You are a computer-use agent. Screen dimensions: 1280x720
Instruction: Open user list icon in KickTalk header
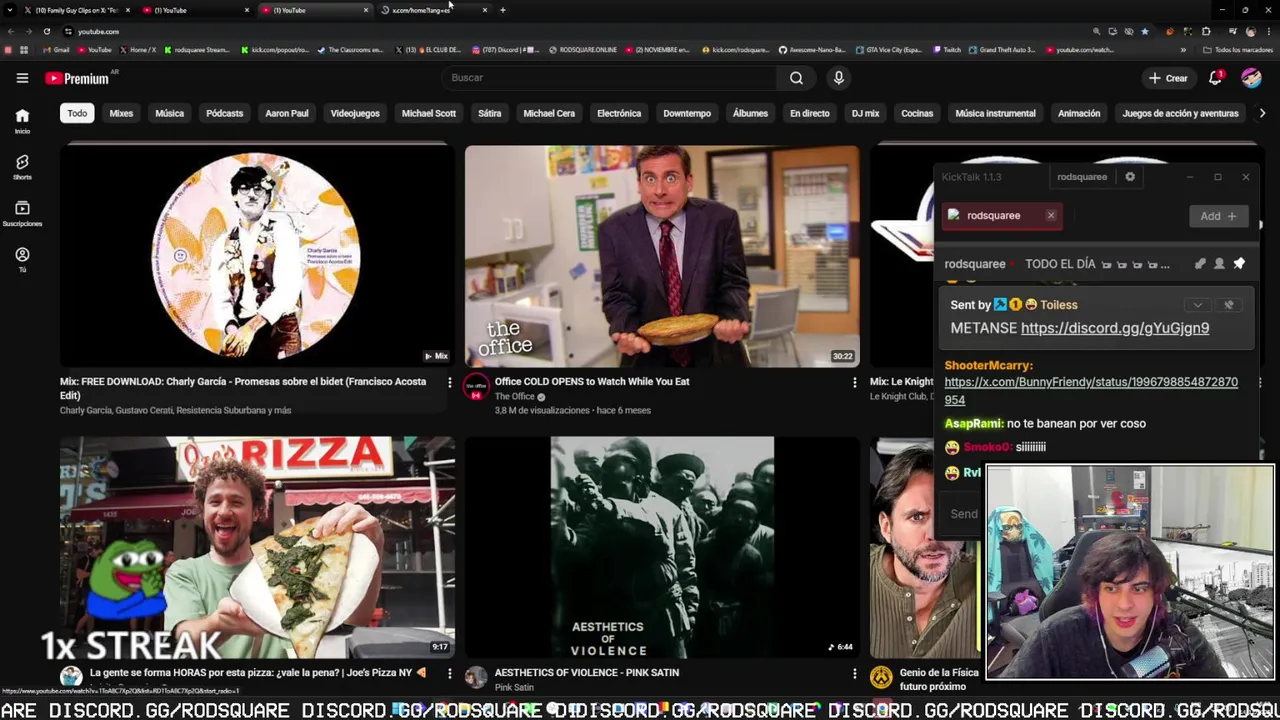[x=1219, y=264]
